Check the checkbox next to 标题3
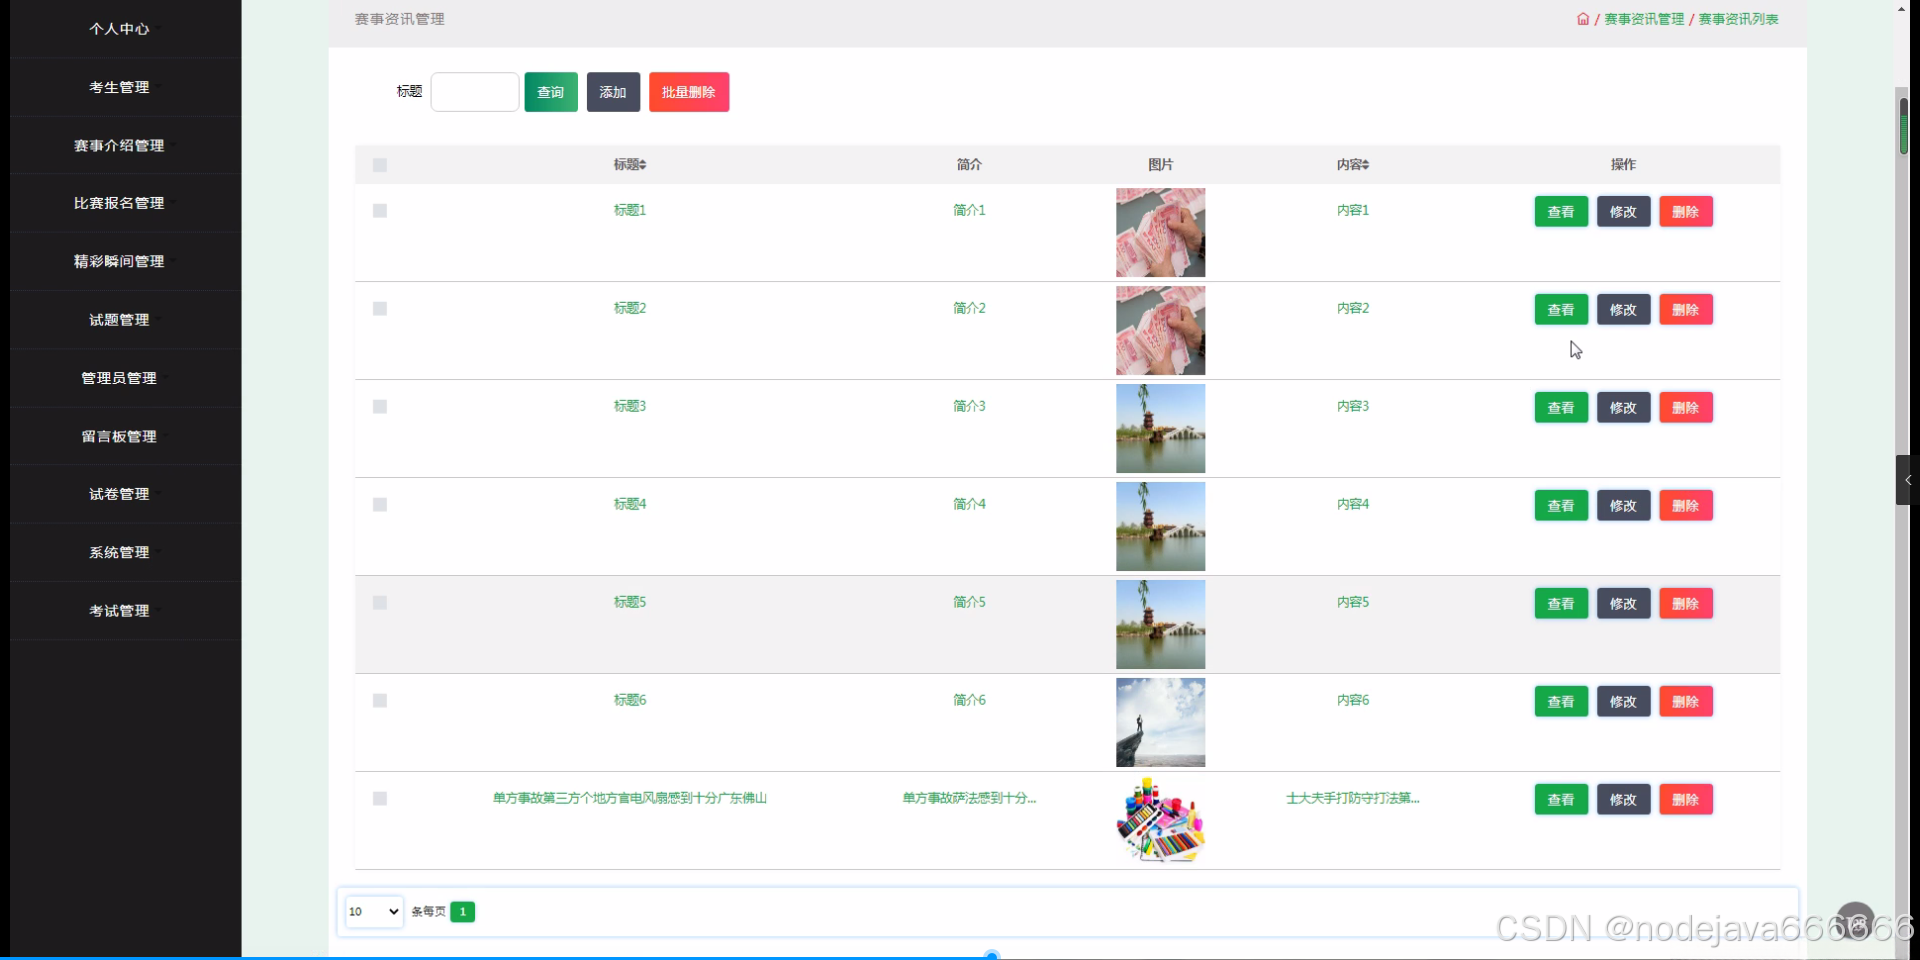Viewport: 1920px width, 960px height. tap(378, 406)
